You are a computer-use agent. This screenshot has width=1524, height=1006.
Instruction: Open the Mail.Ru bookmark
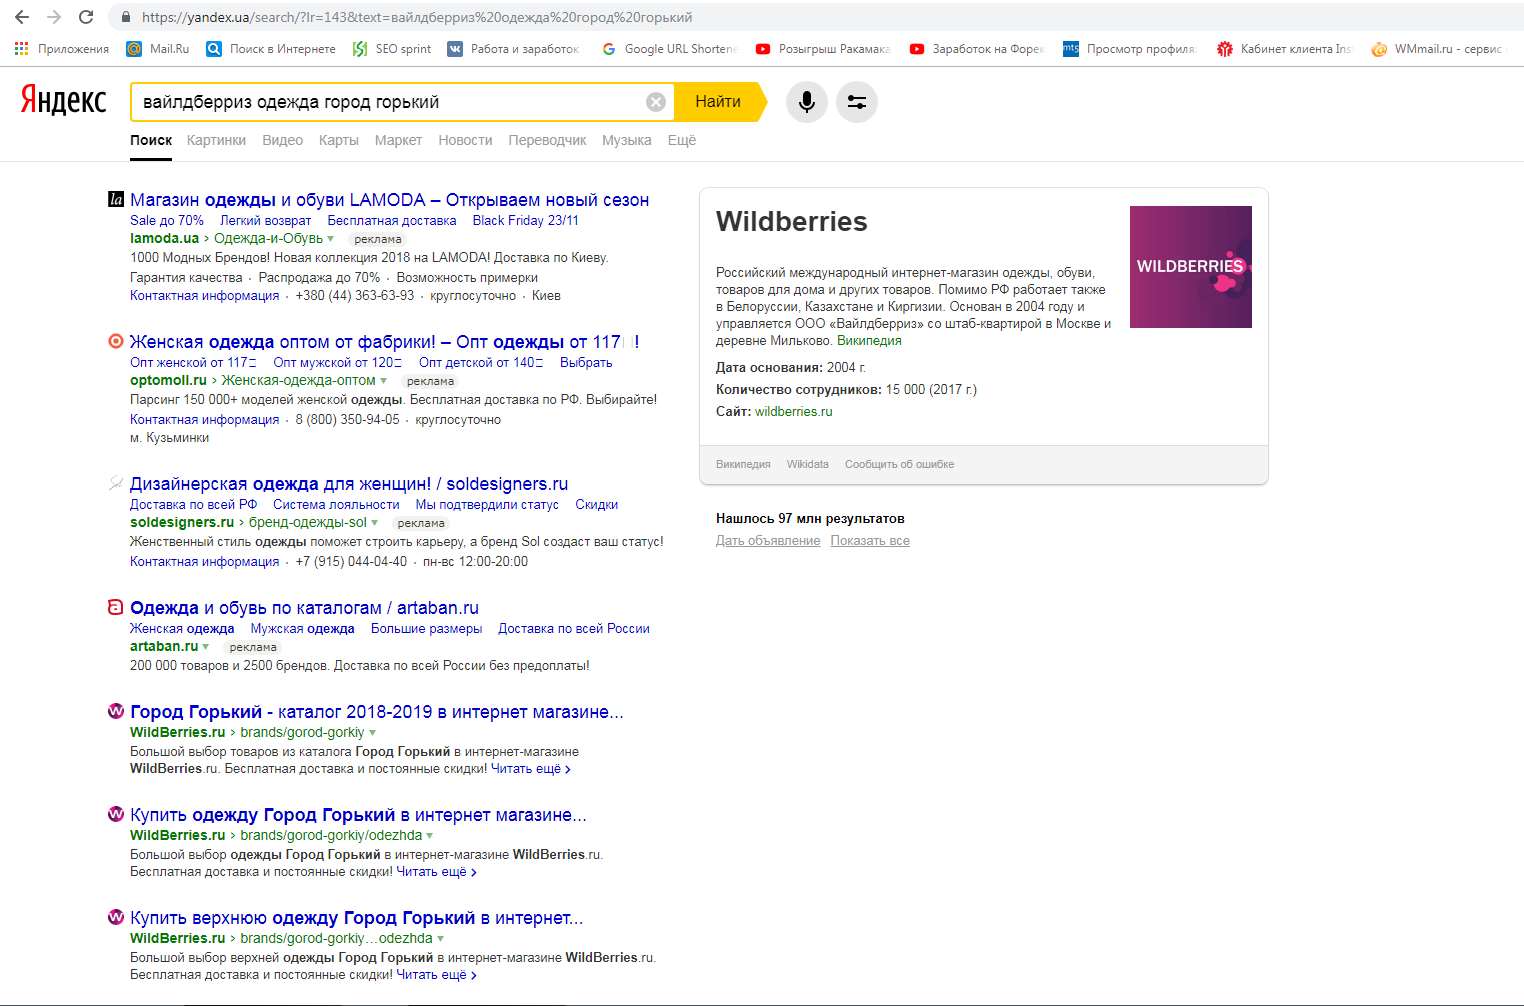pyautogui.click(x=158, y=48)
